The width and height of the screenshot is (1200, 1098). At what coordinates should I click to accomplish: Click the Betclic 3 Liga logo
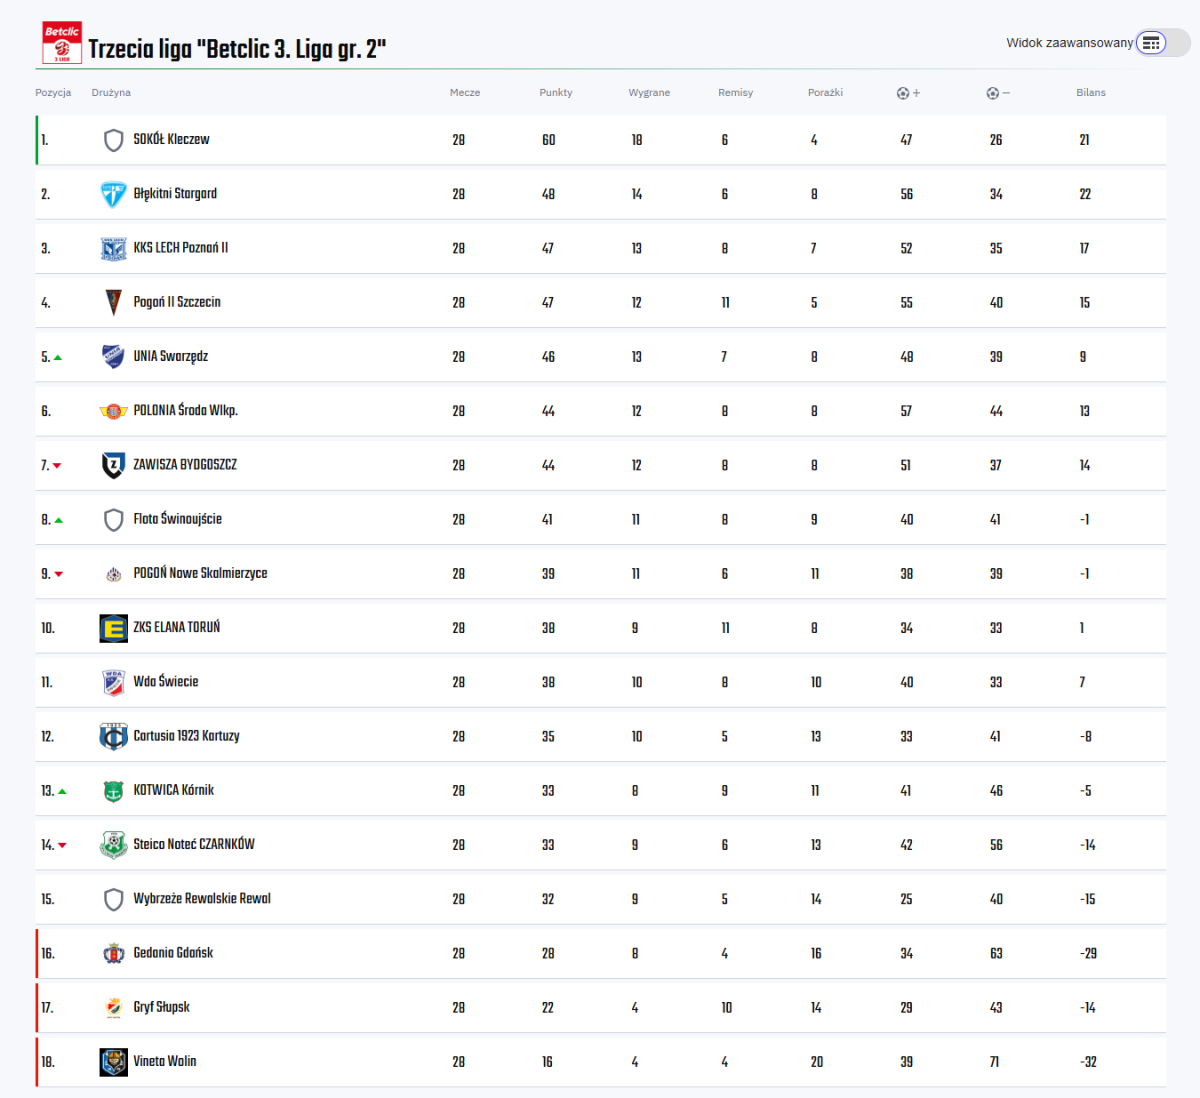click(x=62, y=44)
